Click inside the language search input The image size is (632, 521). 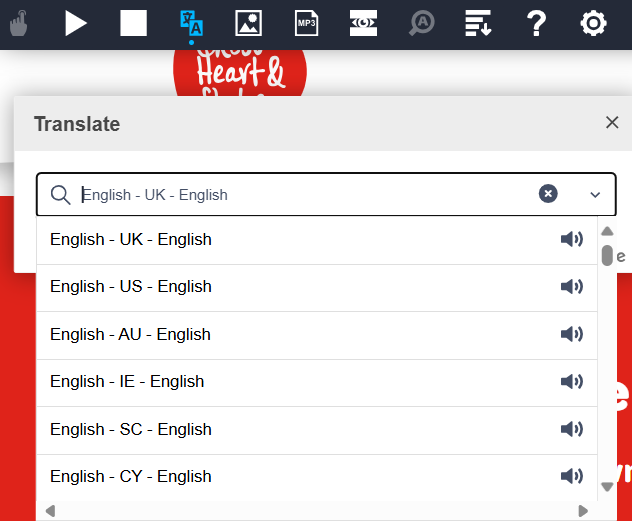(300, 195)
